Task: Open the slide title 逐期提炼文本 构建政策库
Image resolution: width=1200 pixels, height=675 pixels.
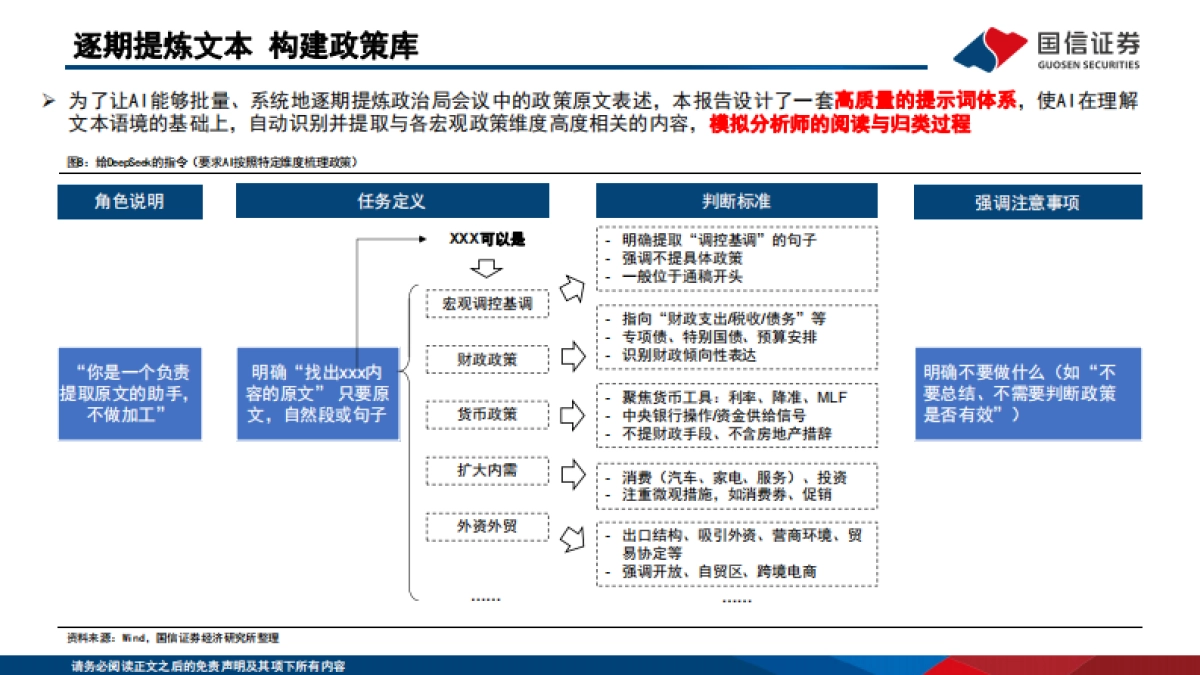Action: (247, 45)
